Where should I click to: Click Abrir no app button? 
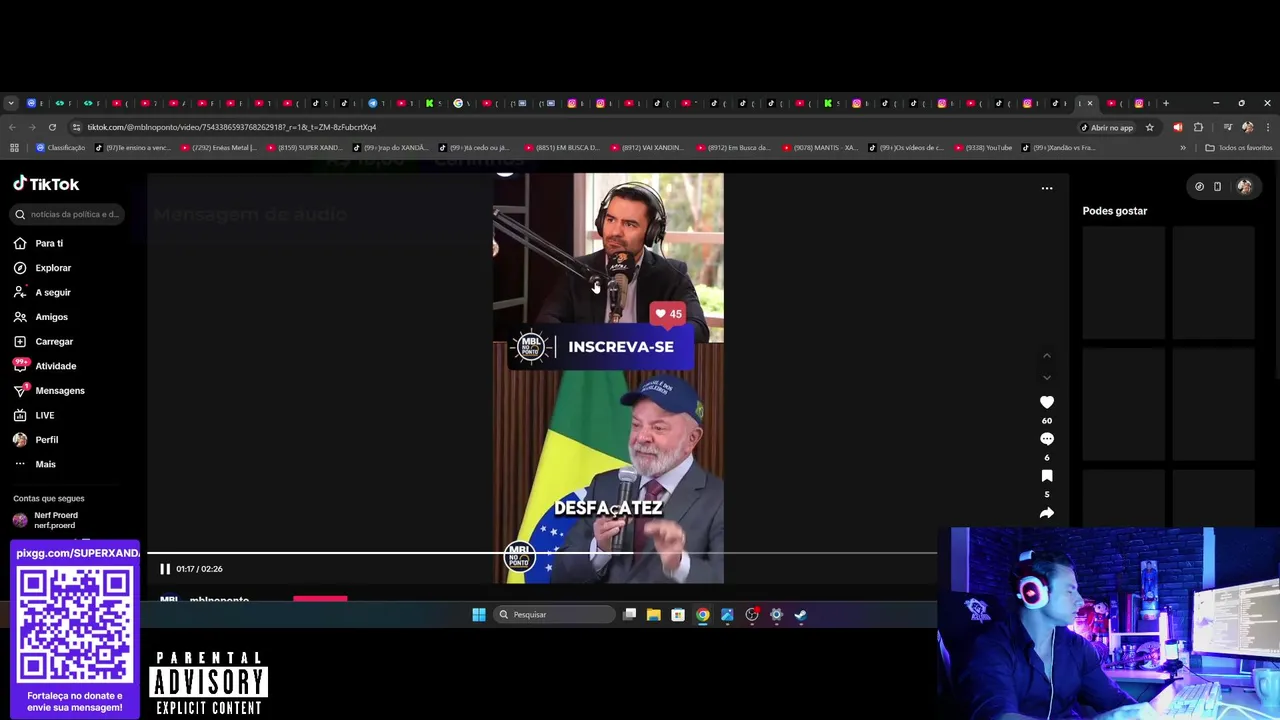[x=1107, y=128]
